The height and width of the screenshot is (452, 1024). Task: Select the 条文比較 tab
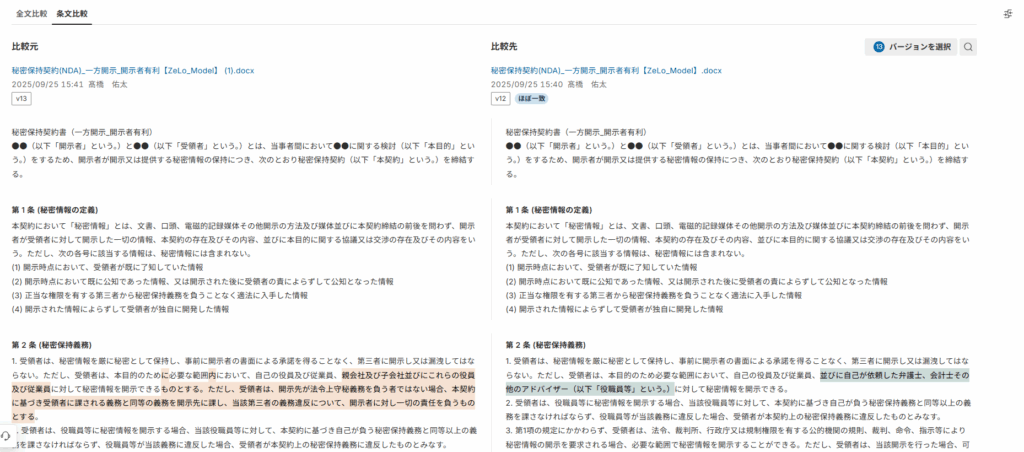(x=72, y=14)
